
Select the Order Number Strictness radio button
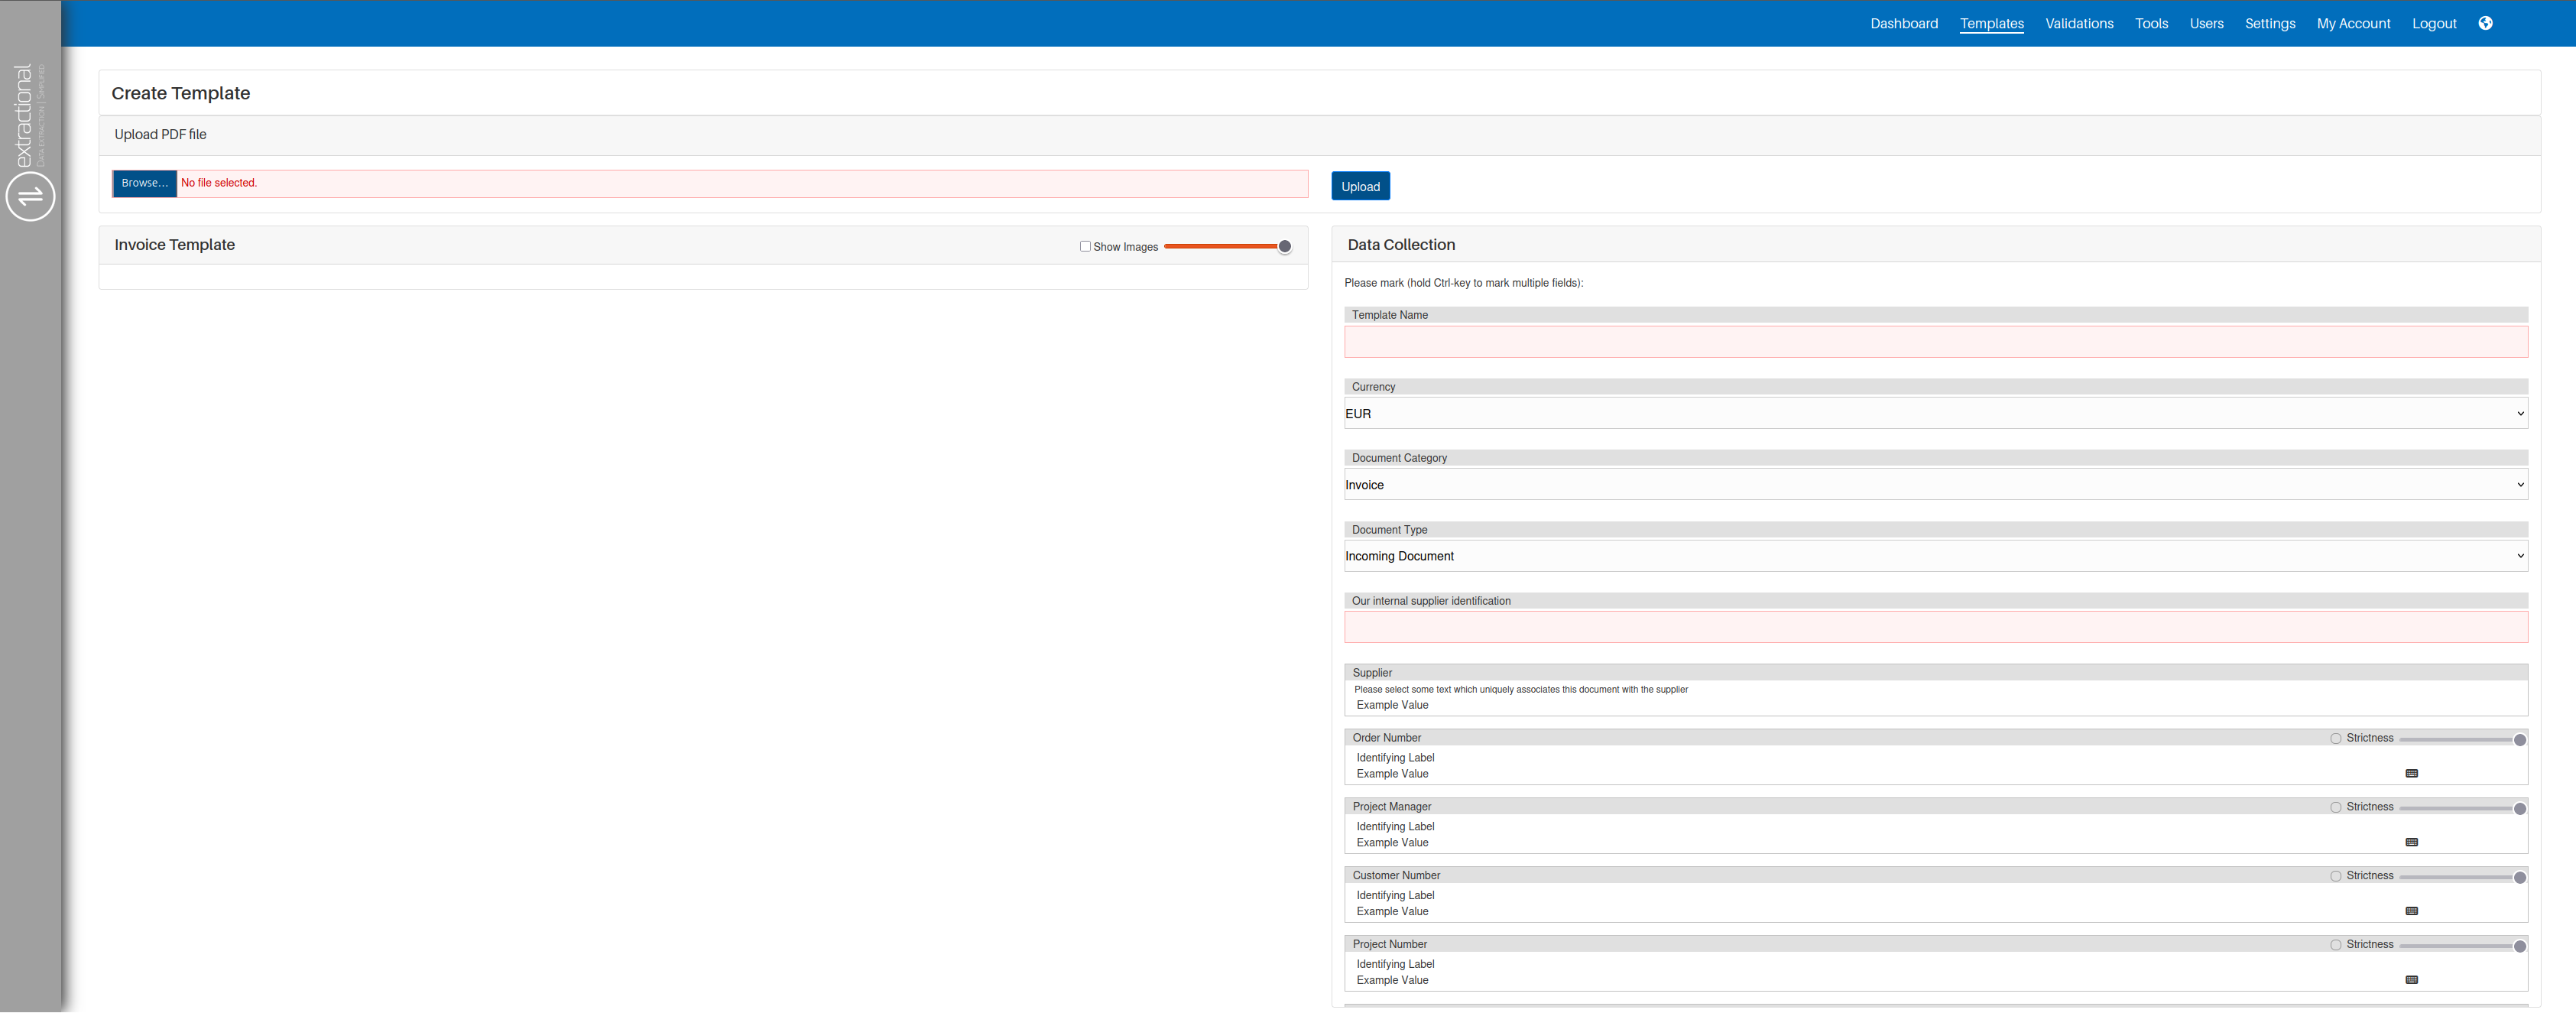2336,739
